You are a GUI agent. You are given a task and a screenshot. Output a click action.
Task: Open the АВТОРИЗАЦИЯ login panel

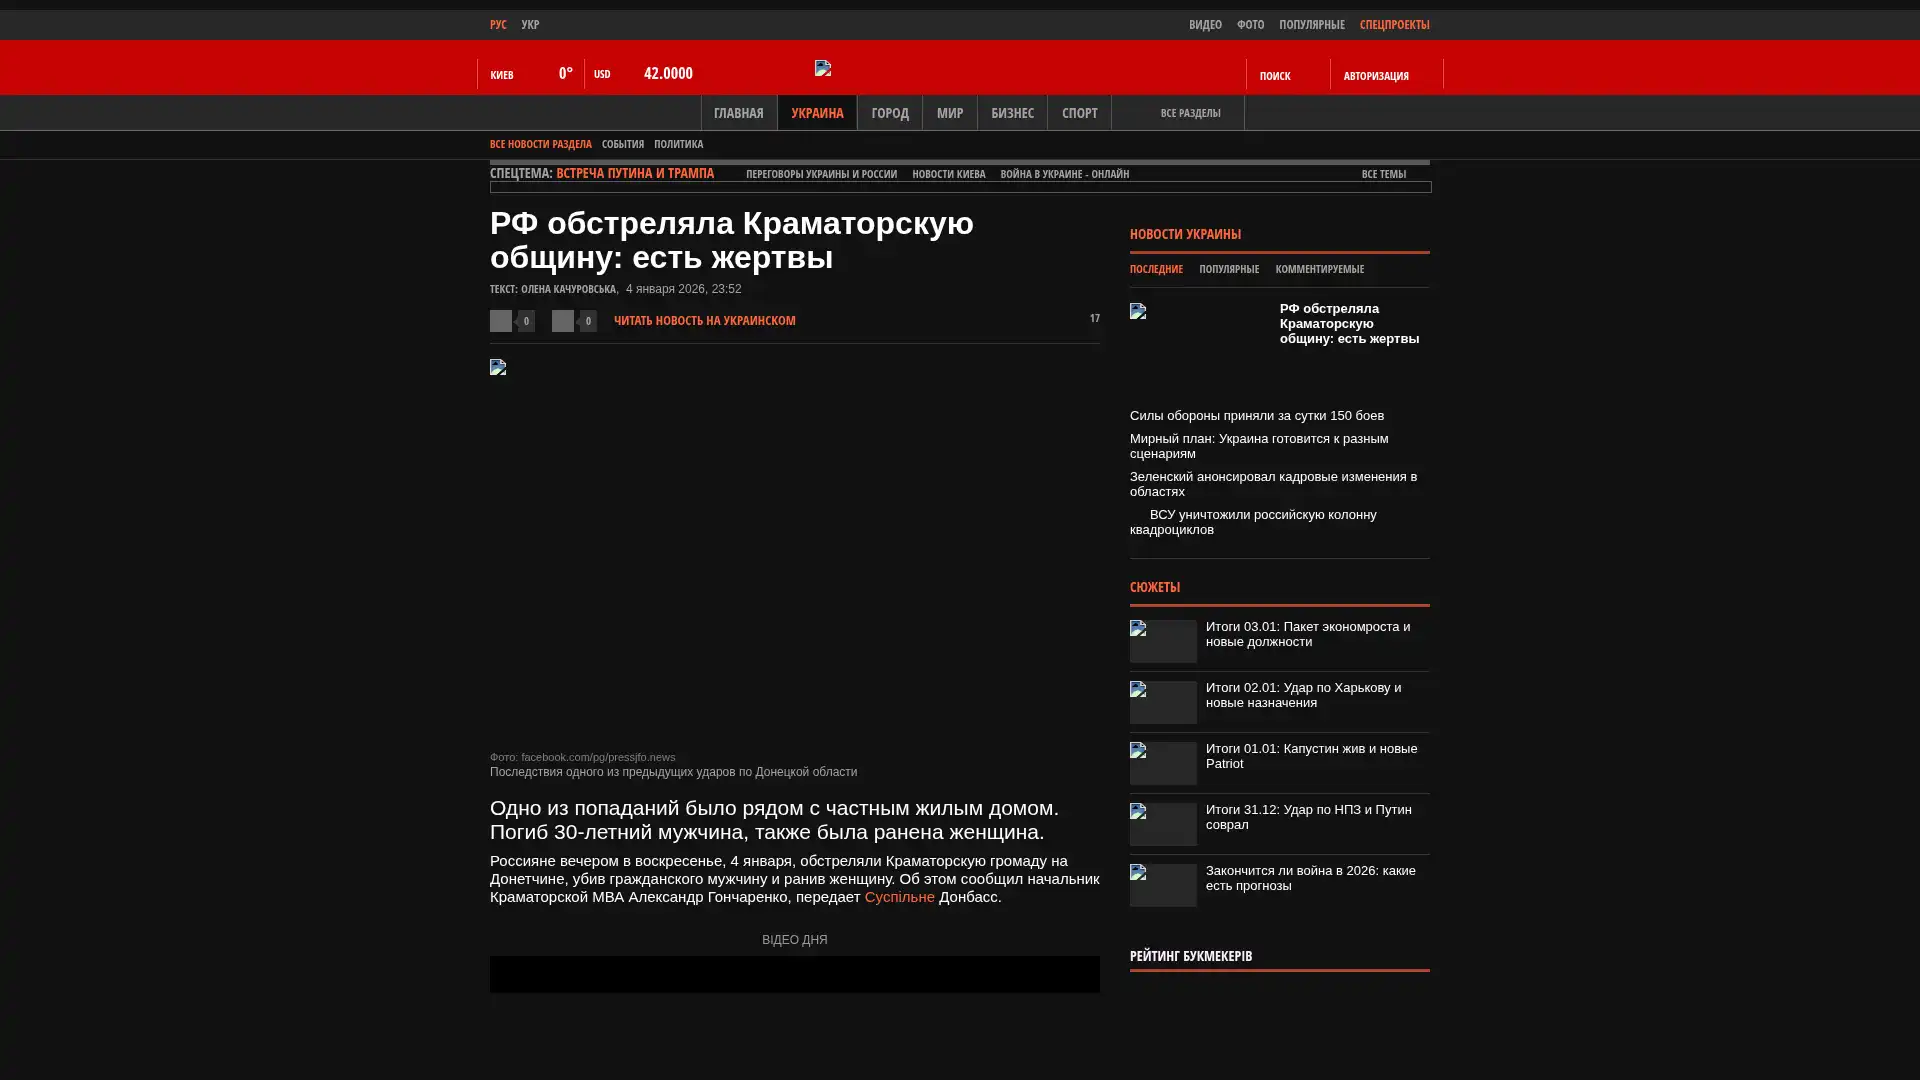click(1375, 76)
